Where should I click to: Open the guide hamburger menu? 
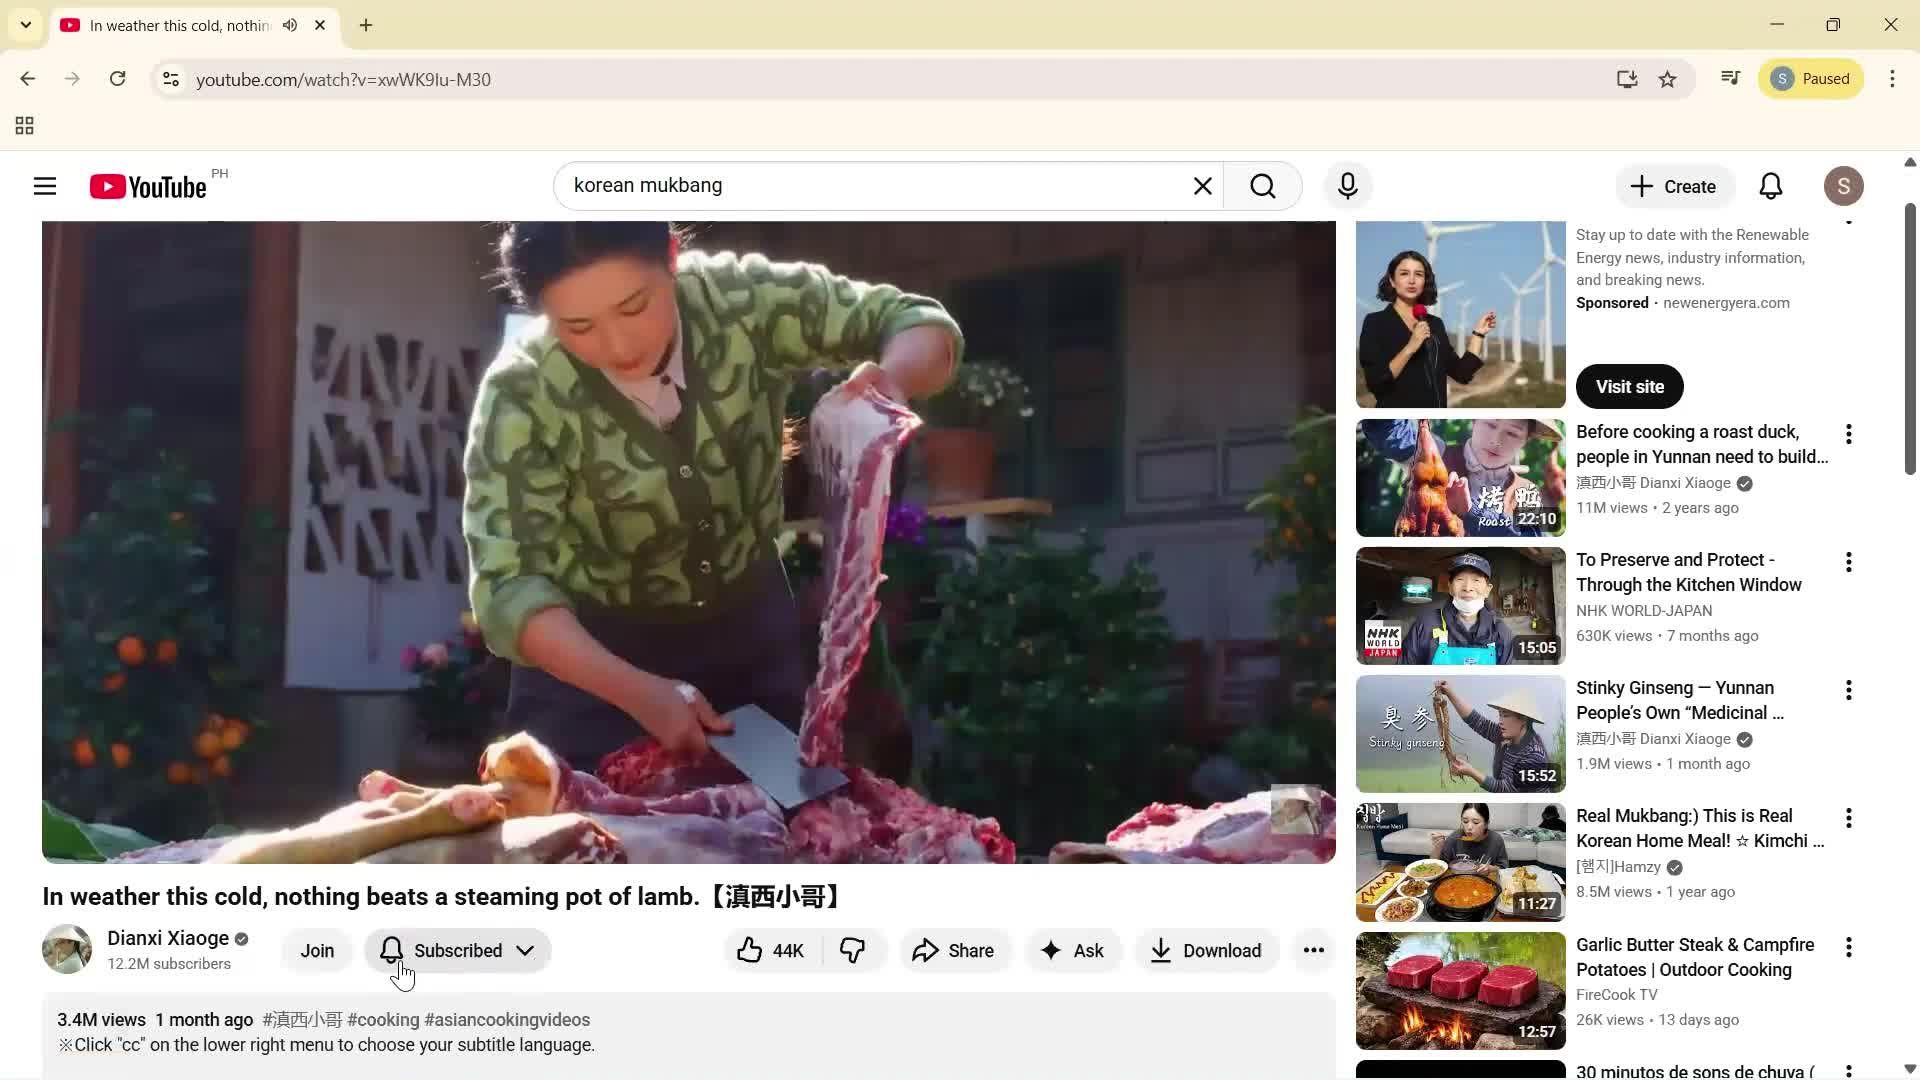click(44, 186)
